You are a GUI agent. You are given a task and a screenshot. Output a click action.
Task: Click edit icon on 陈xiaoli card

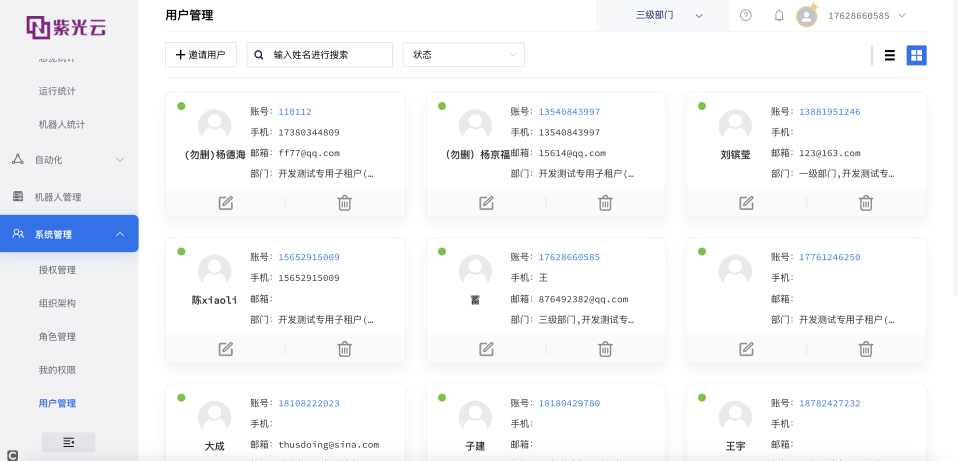pyautogui.click(x=226, y=349)
